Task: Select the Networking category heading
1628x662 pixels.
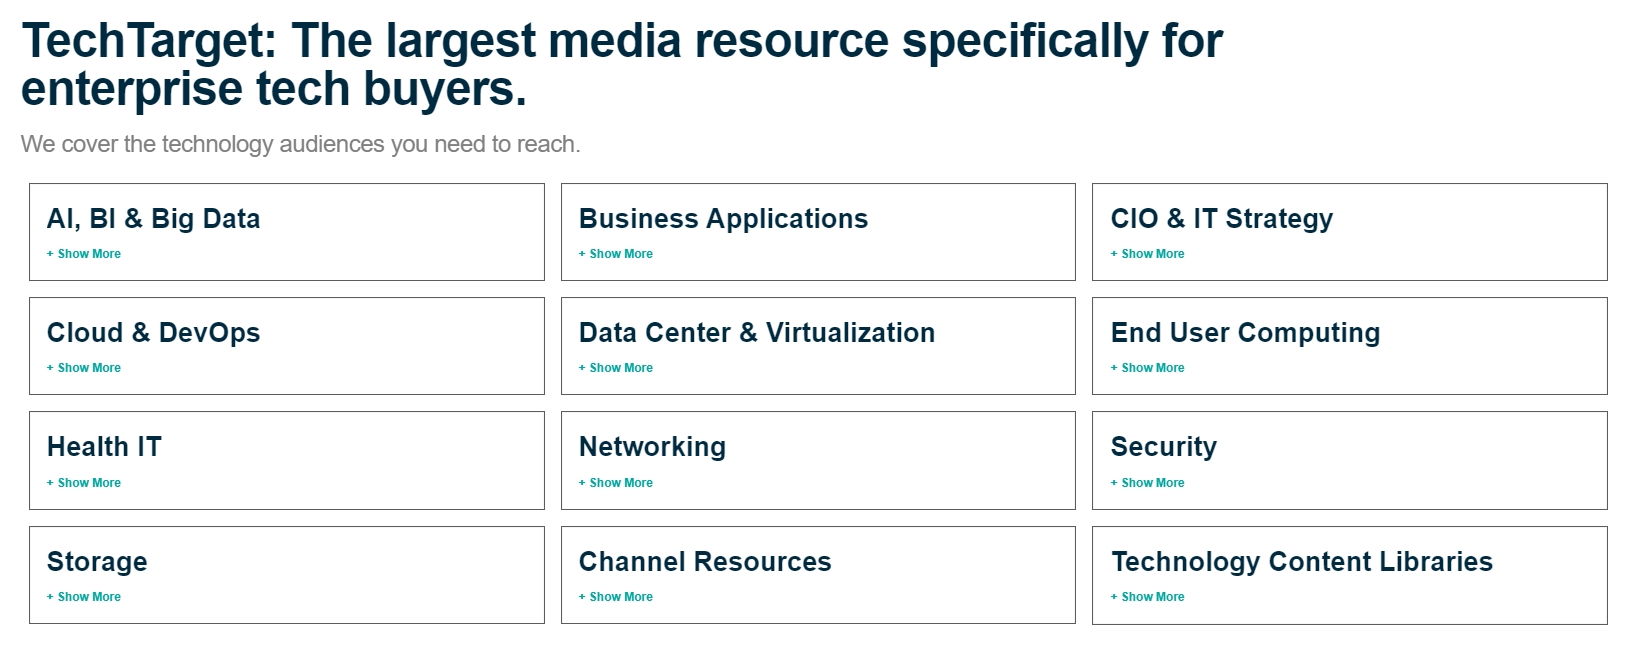Action: (652, 447)
